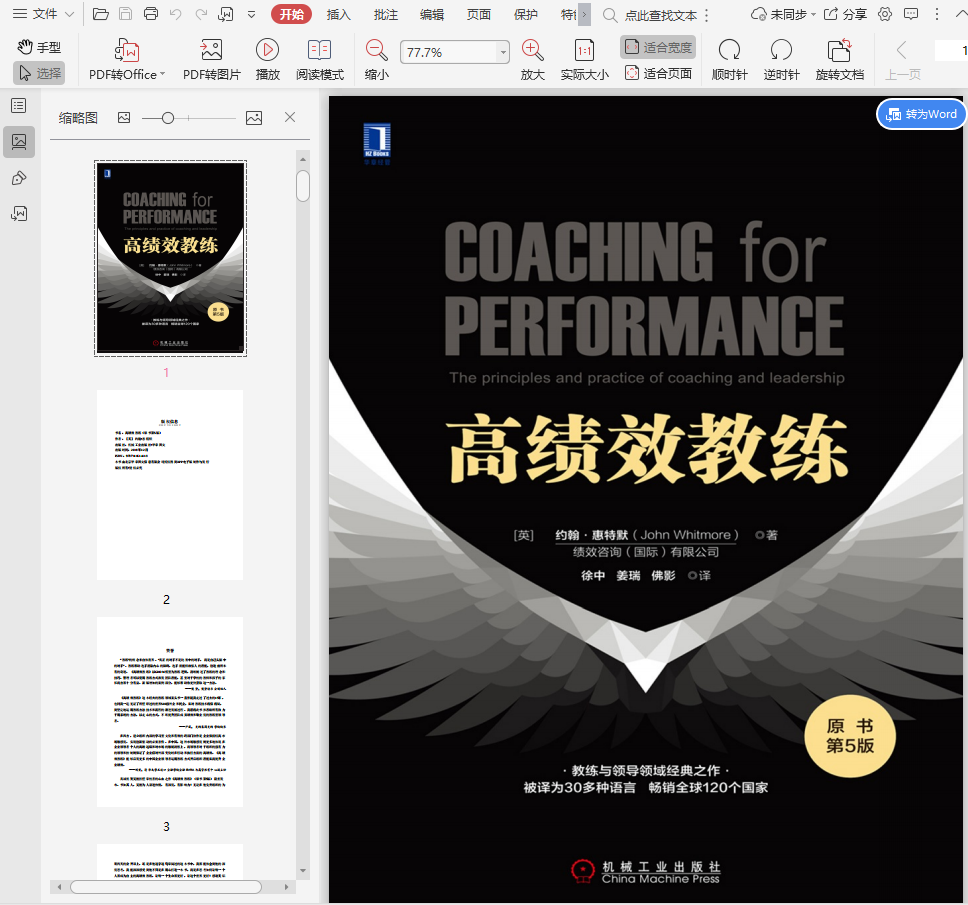Click the PDF转图片 tool
The width and height of the screenshot is (968, 905).
click(211, 59)
